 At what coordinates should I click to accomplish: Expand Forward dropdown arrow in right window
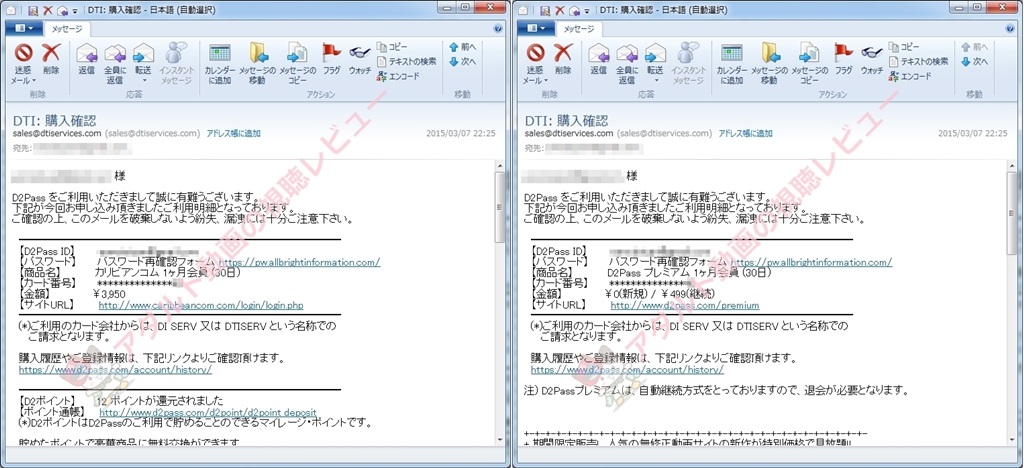656,81
